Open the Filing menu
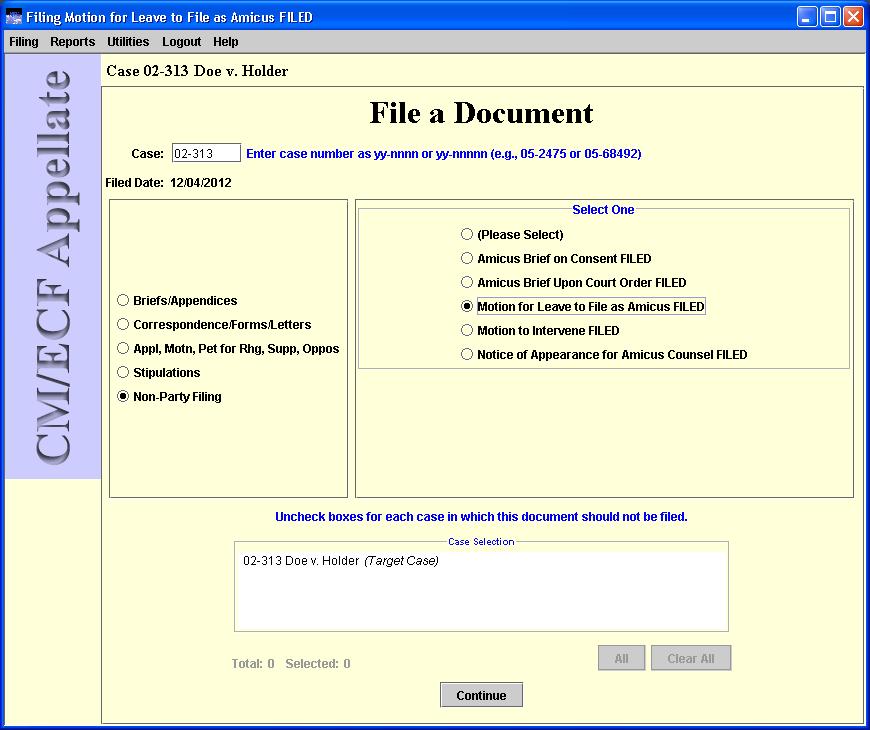Screen dimensions: 870x730 coord(24,42)
